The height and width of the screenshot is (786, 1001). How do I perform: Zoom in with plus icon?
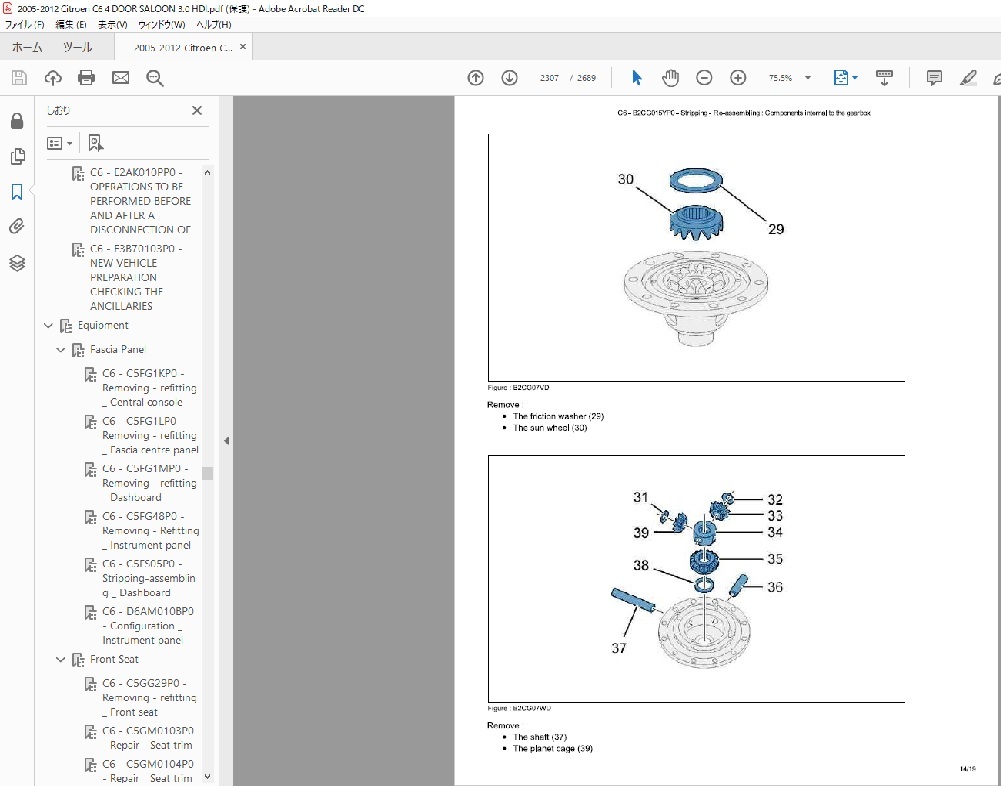click(738, 78)
